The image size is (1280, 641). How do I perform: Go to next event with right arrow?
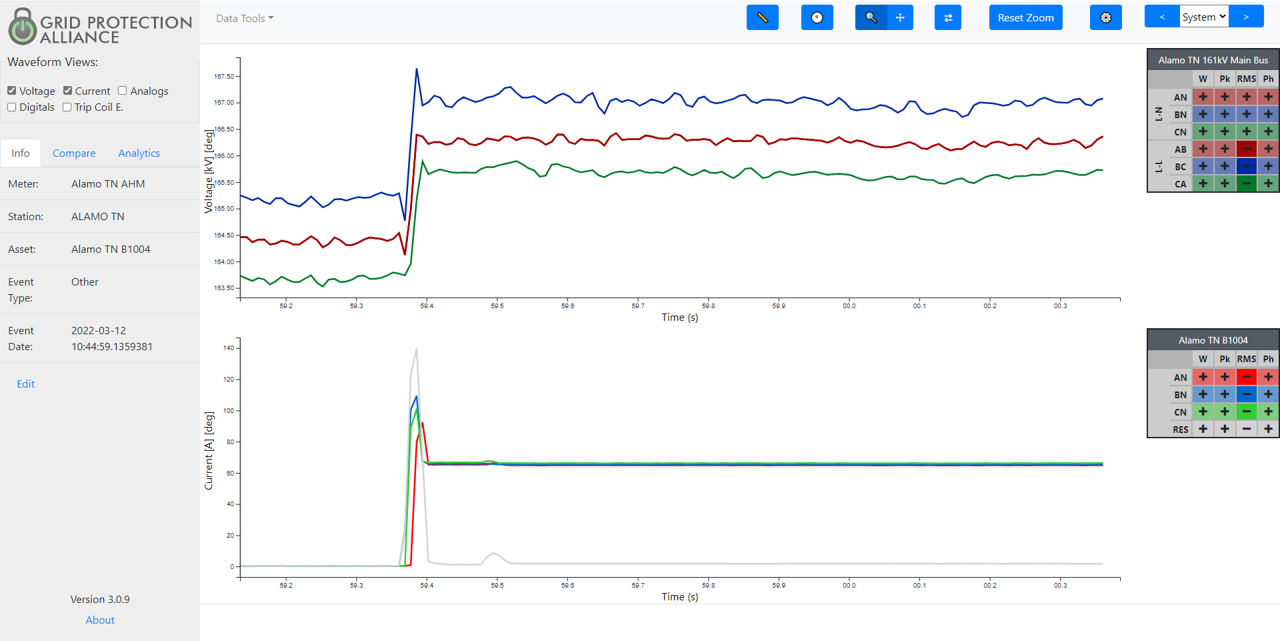(1245, 17)
